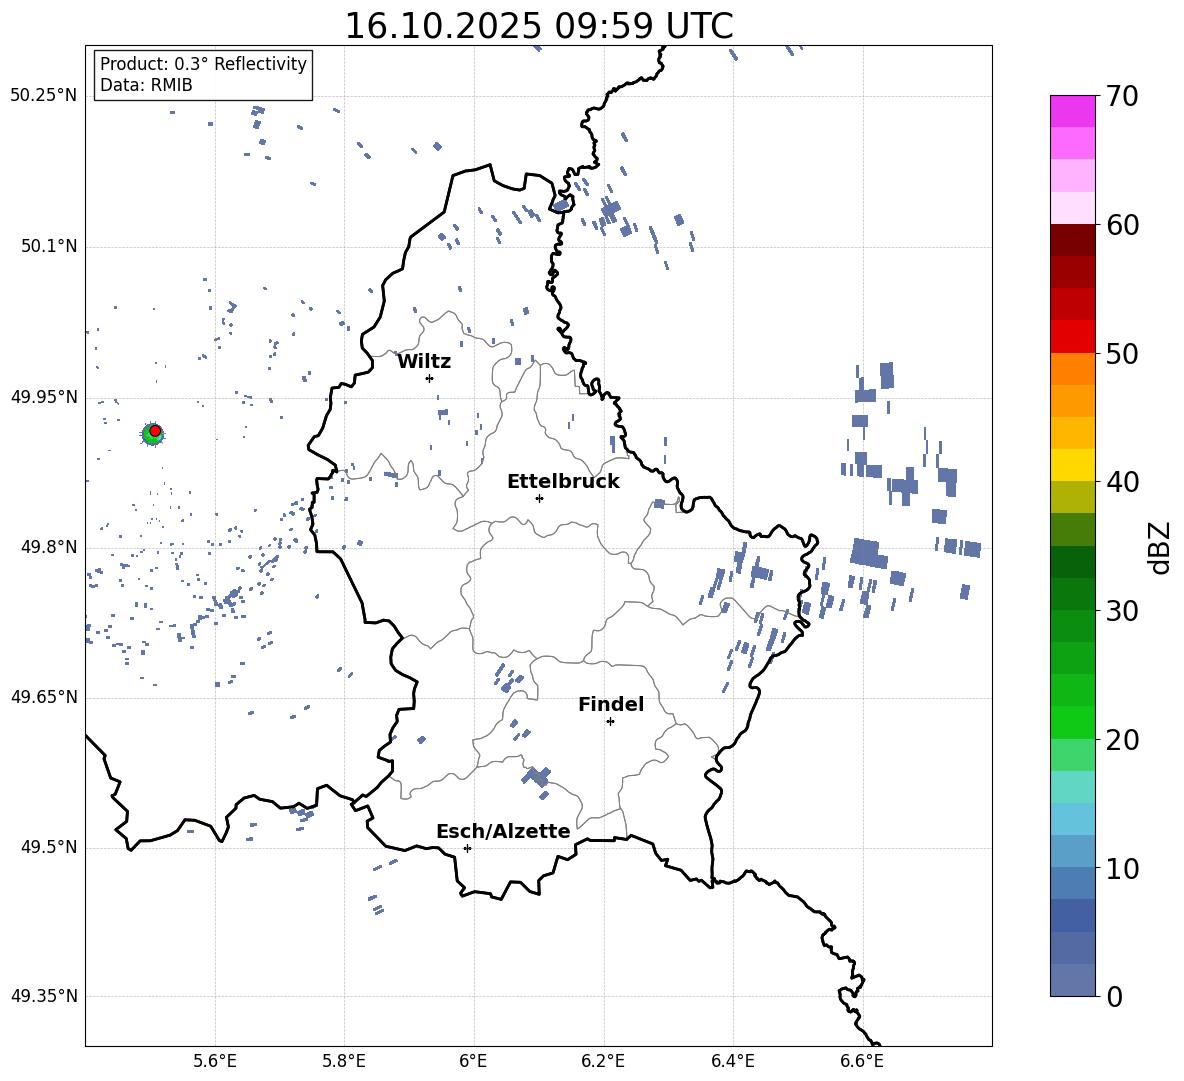Image resolution: width=1184 pixels, height=1081 pixels.
Task: Click the dark maroon colorbar segment below 60
Action: click(x=1072, y=240)
